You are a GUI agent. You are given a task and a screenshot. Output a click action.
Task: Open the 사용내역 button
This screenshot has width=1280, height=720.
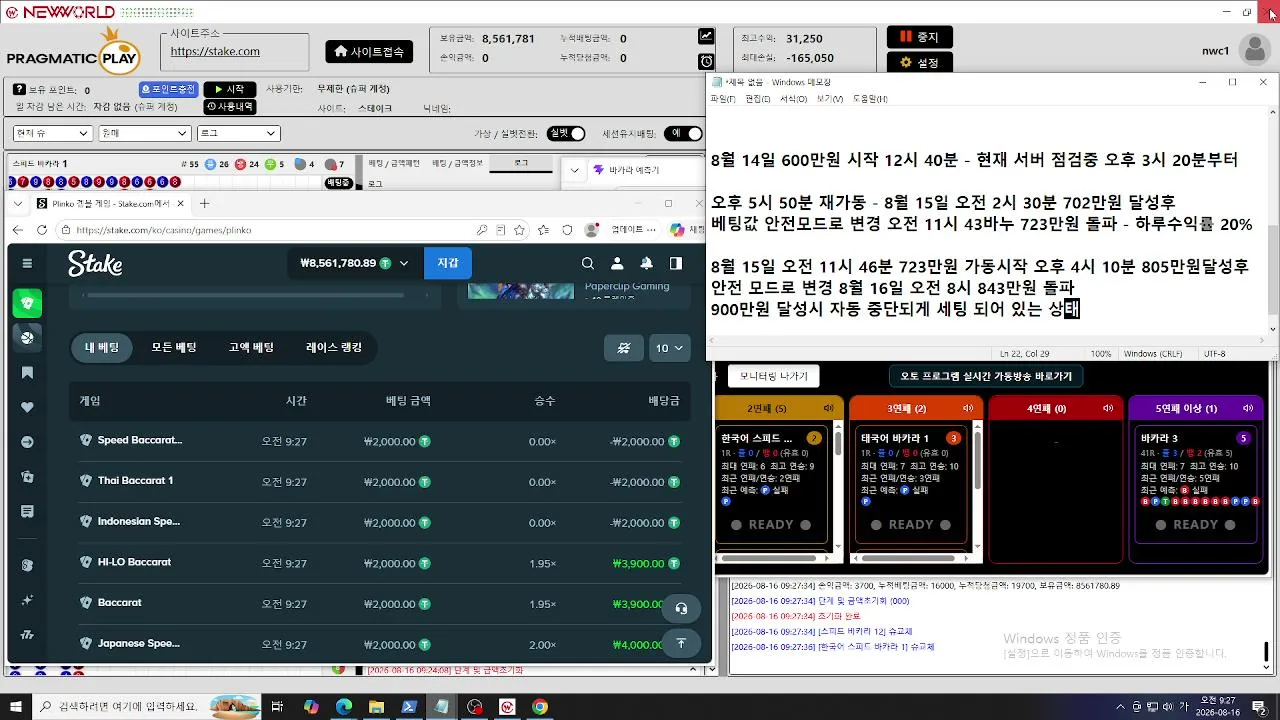(x=230, y=107)
